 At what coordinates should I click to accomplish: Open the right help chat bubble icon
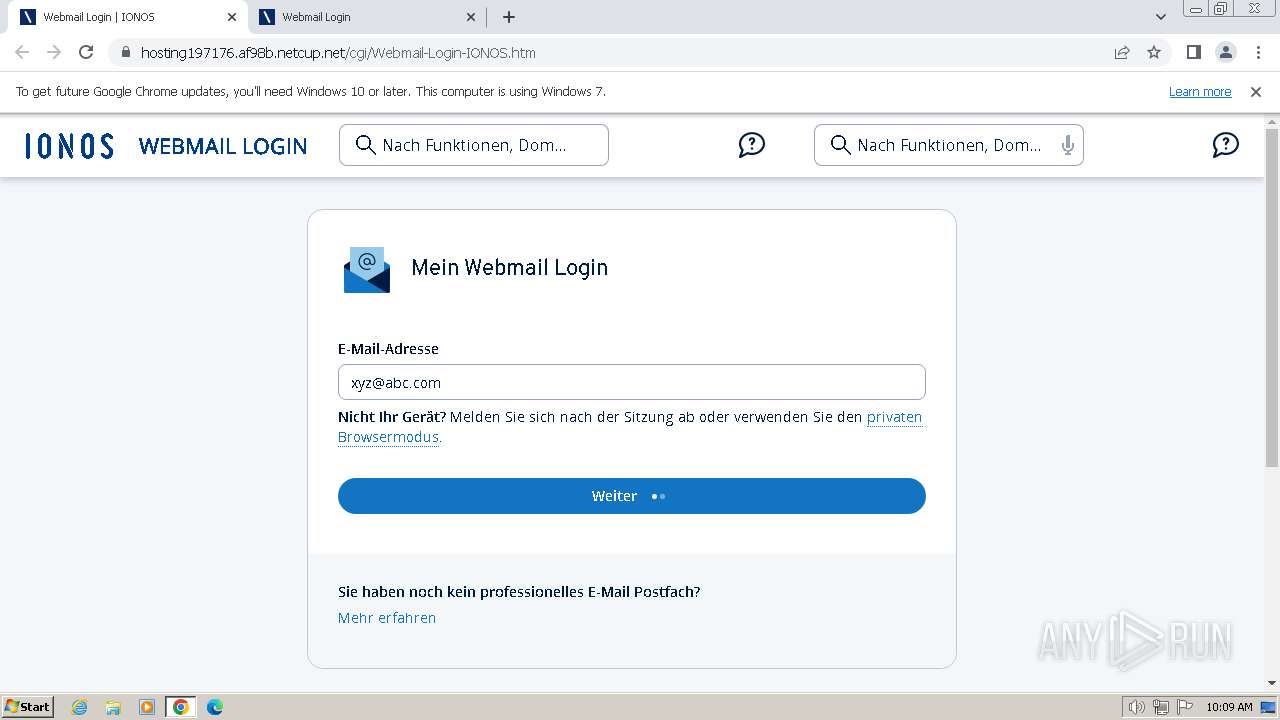[x=1225, y=145]
